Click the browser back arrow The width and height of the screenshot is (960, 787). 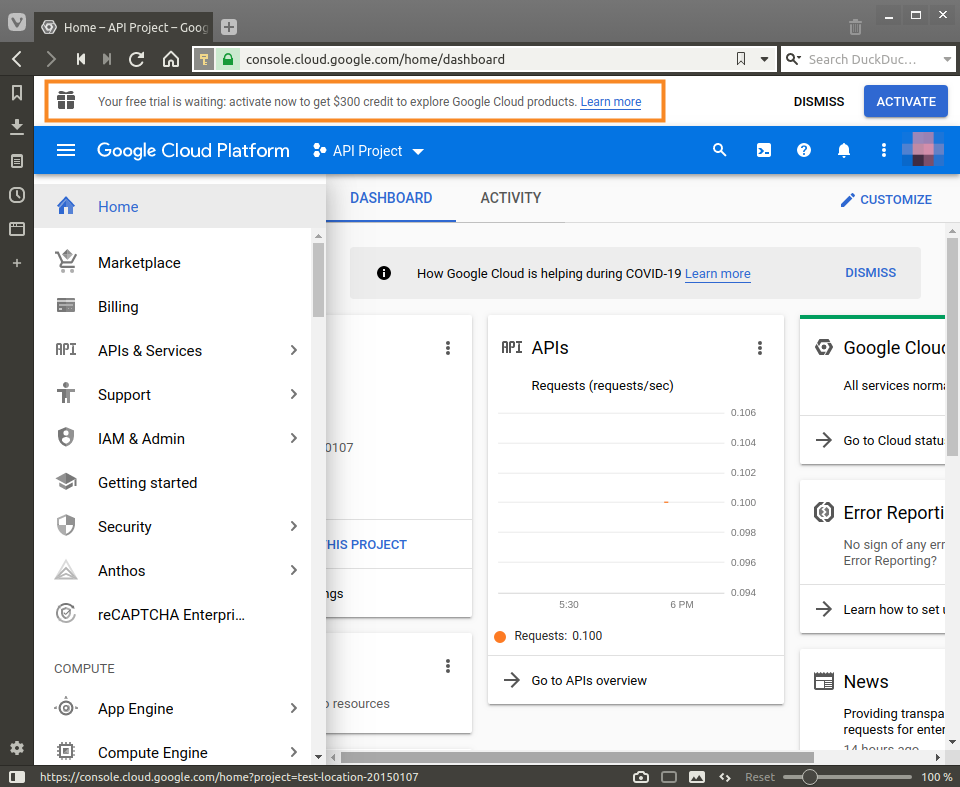pyautogui.click(x=17, y=59)
